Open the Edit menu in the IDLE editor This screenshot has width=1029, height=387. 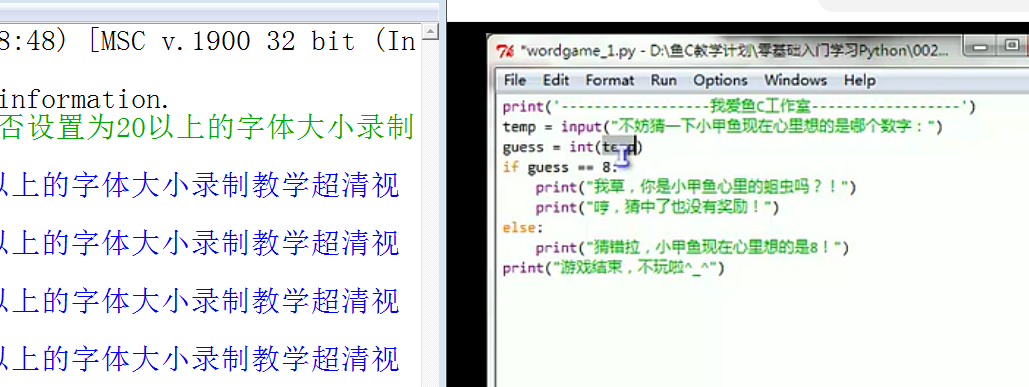(x=555, y=80)
